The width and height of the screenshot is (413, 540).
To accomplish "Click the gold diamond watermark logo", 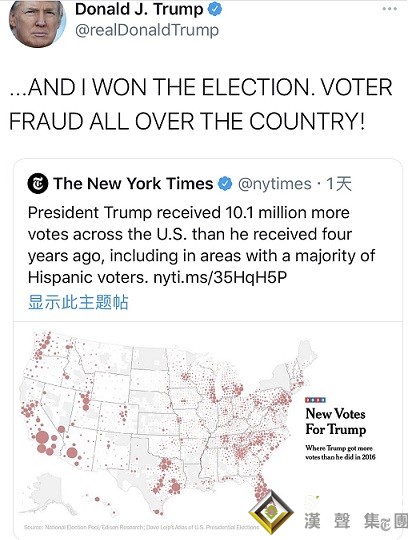I will point(271,512).
